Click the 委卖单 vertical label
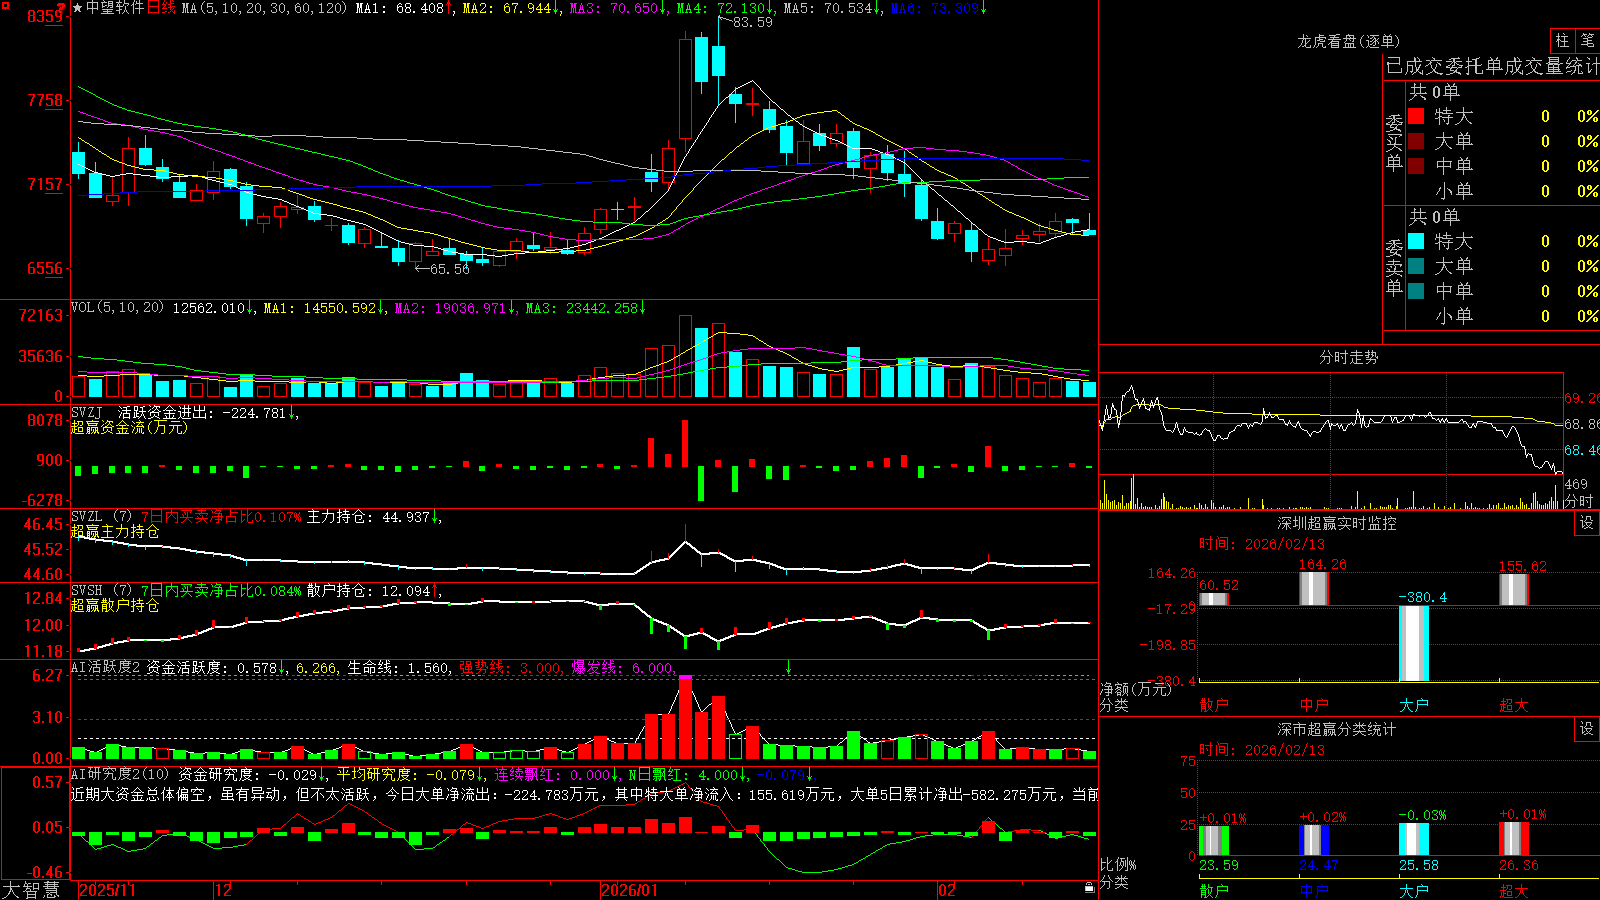Viewport: 1600px width, 900px height. point(1394,267)
